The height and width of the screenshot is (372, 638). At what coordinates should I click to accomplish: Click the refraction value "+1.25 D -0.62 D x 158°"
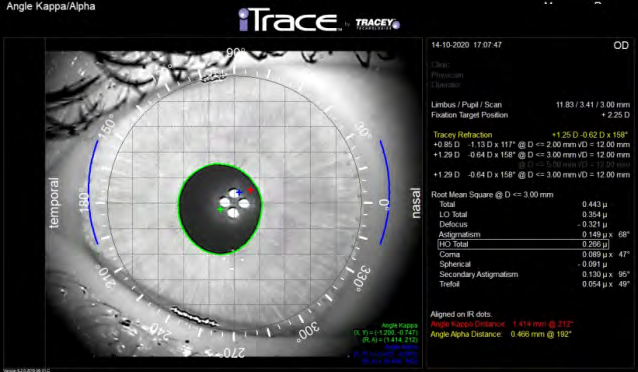[590, 135]
